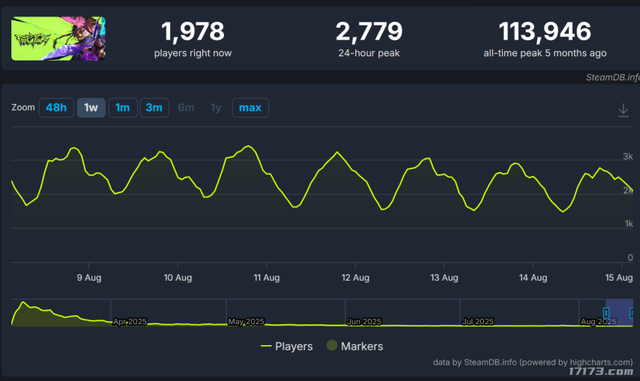Click the left navigator range handle
This screenshot has width=640, height=381.
[x=606, y=313]
